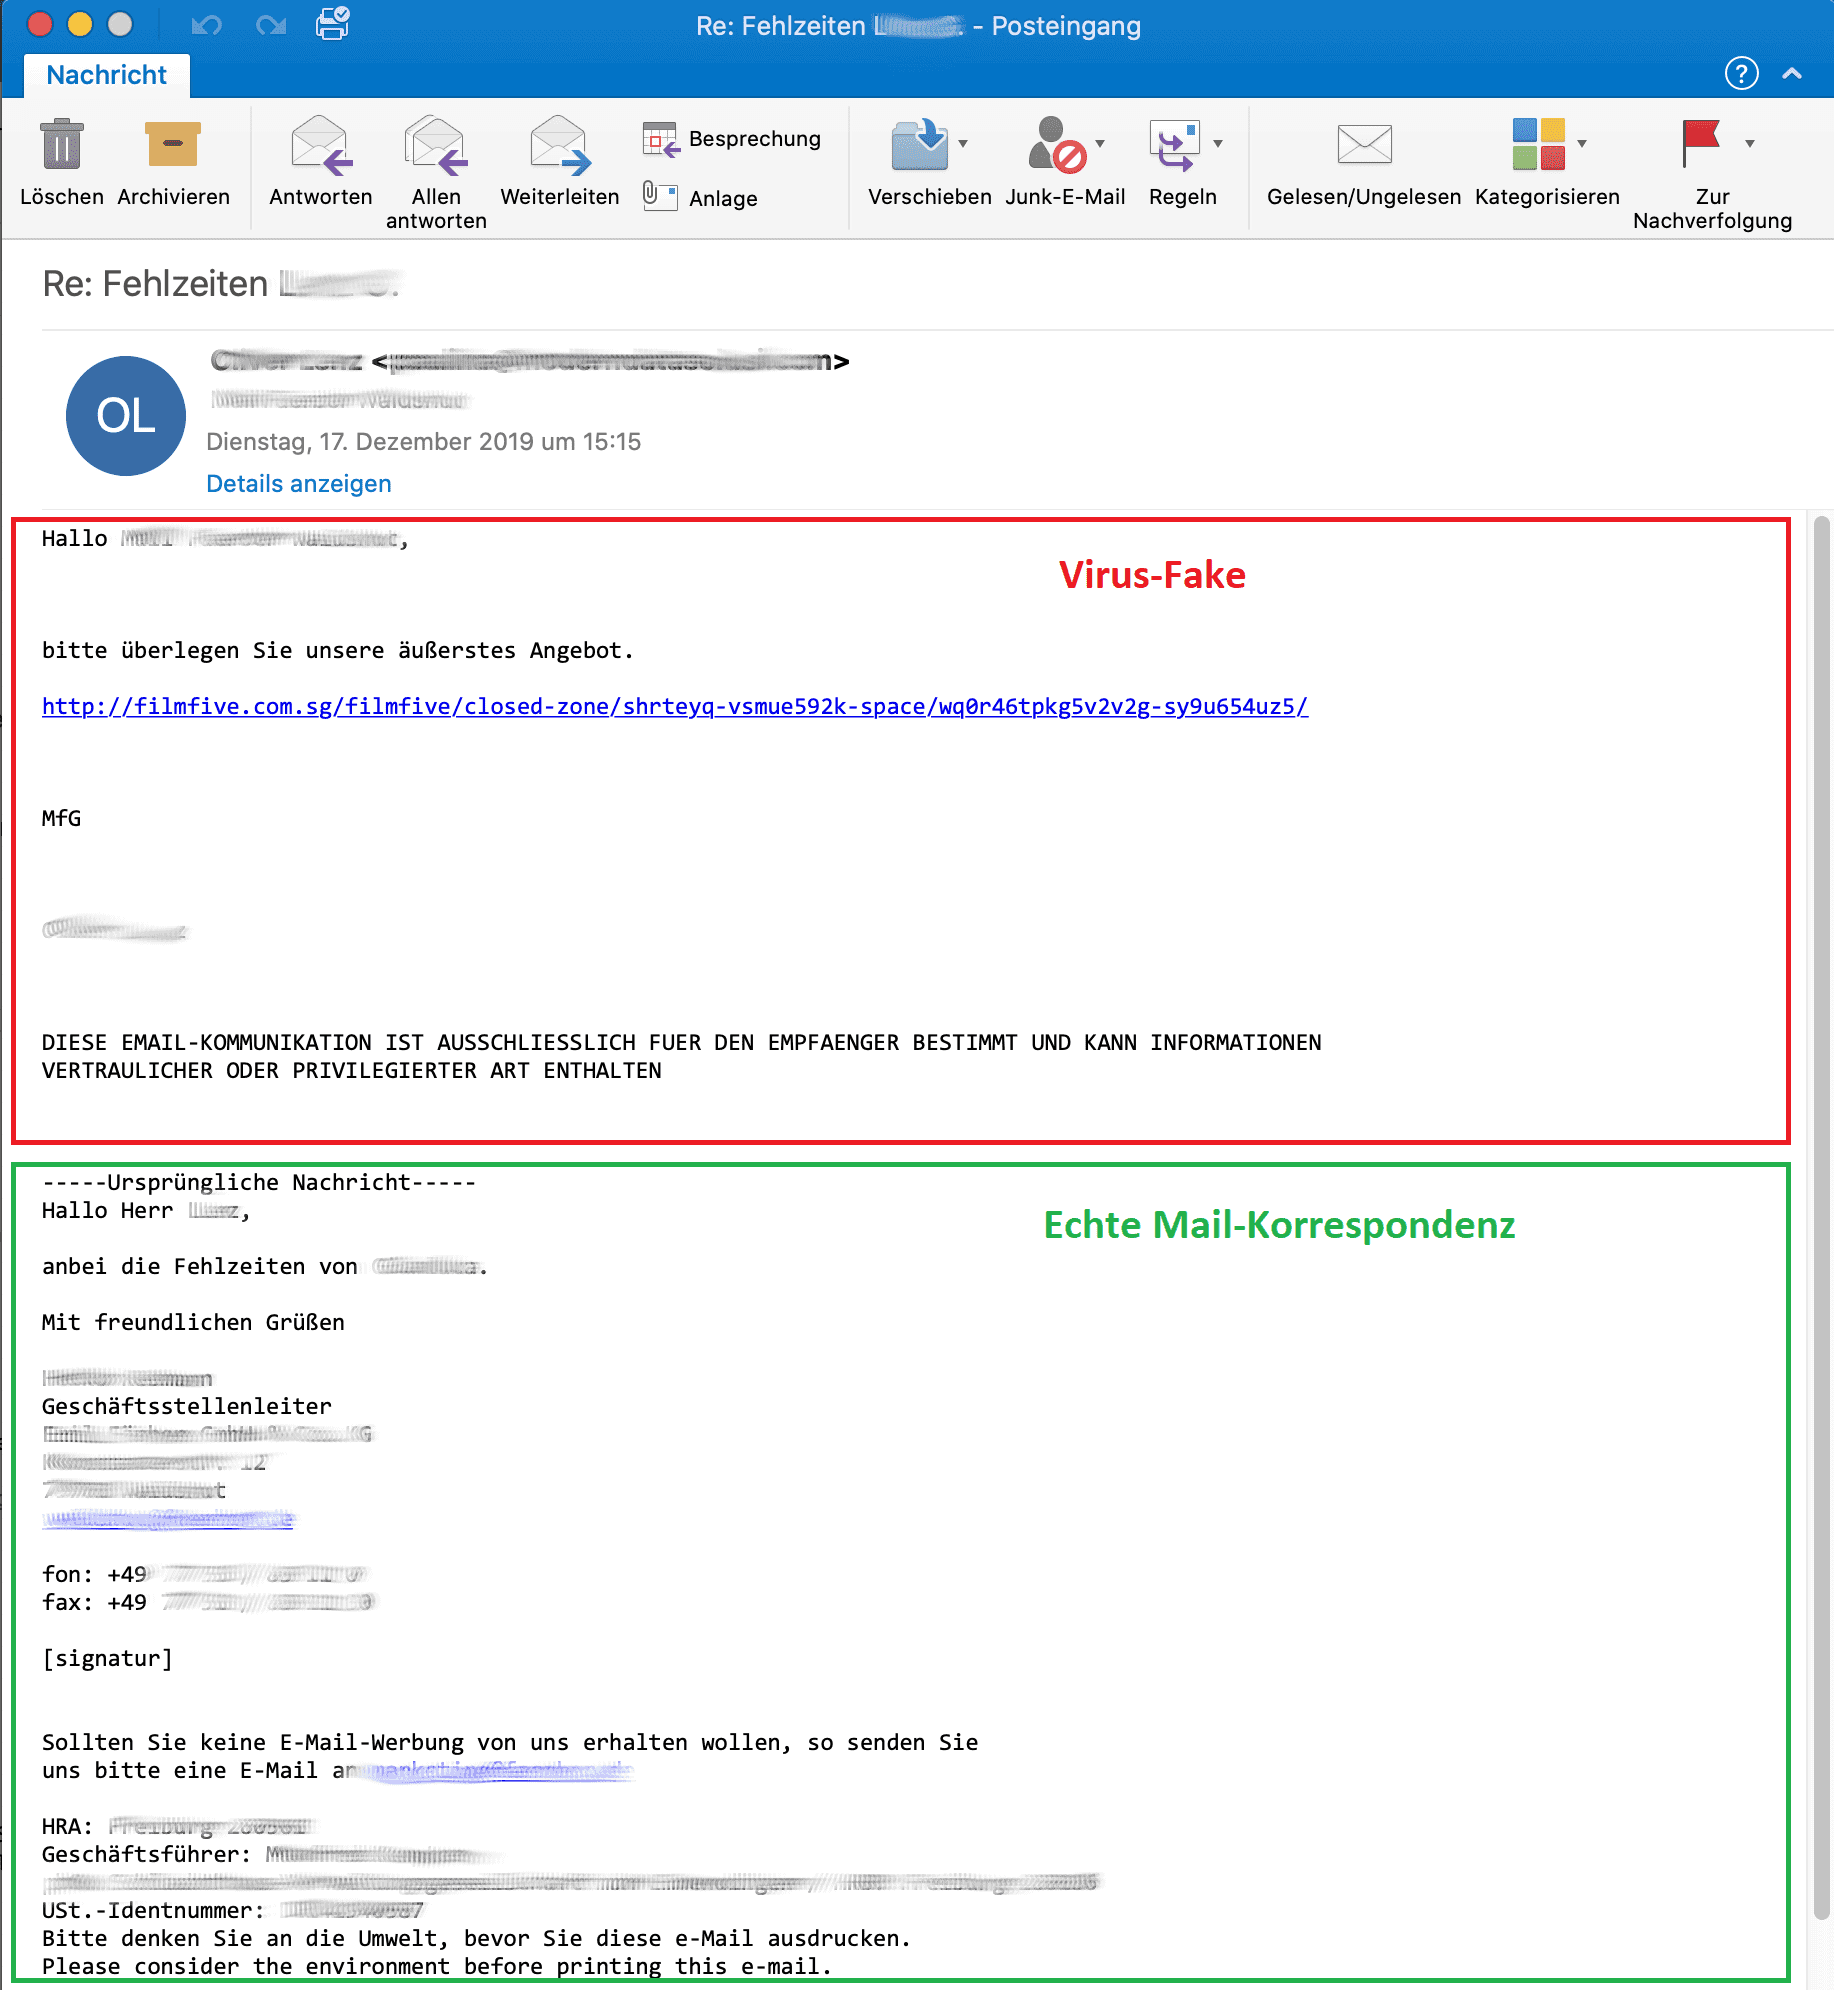Click the OL sender avatar
The image size is (1834, 1990).
click(126, 416)
